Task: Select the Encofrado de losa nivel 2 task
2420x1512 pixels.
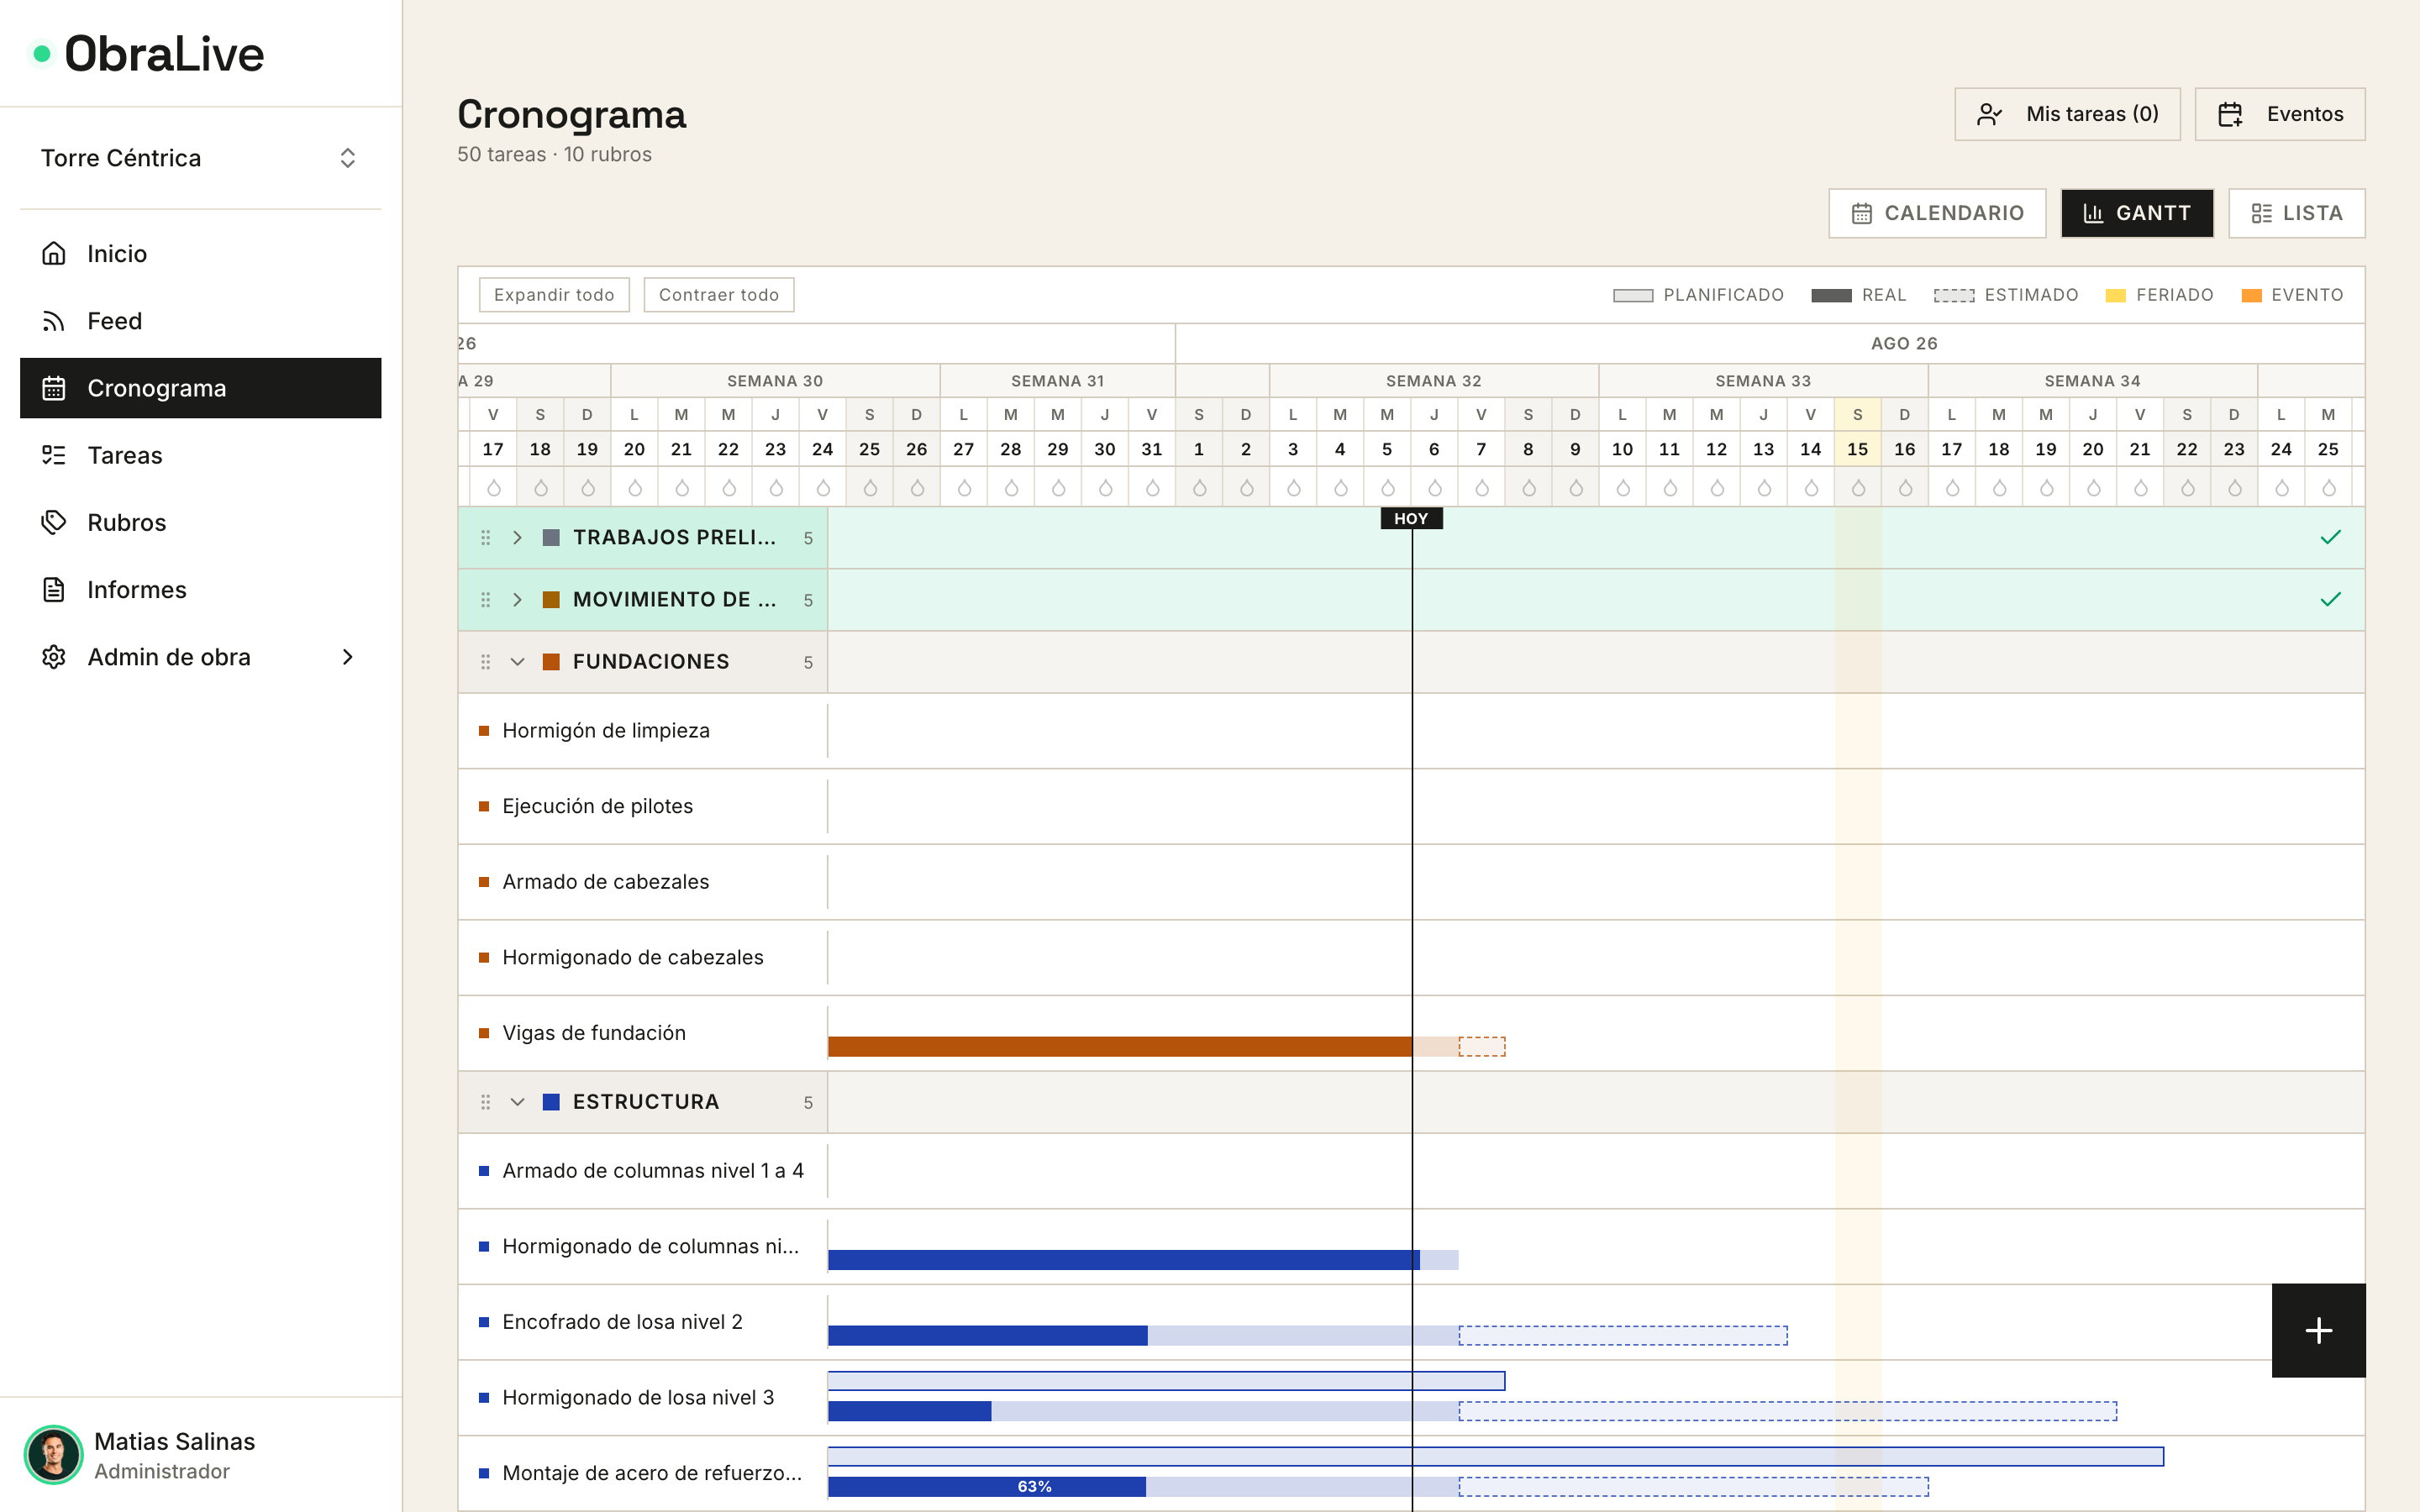Action: pos(622,1322)
